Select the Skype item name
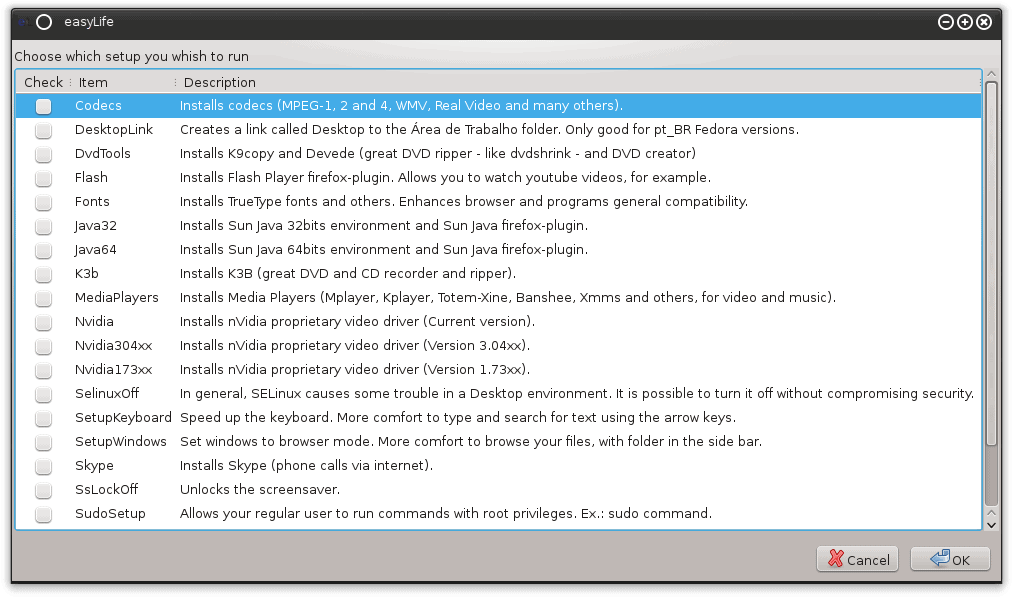Viewport: 1013px width, 598px height. [94, 466]
